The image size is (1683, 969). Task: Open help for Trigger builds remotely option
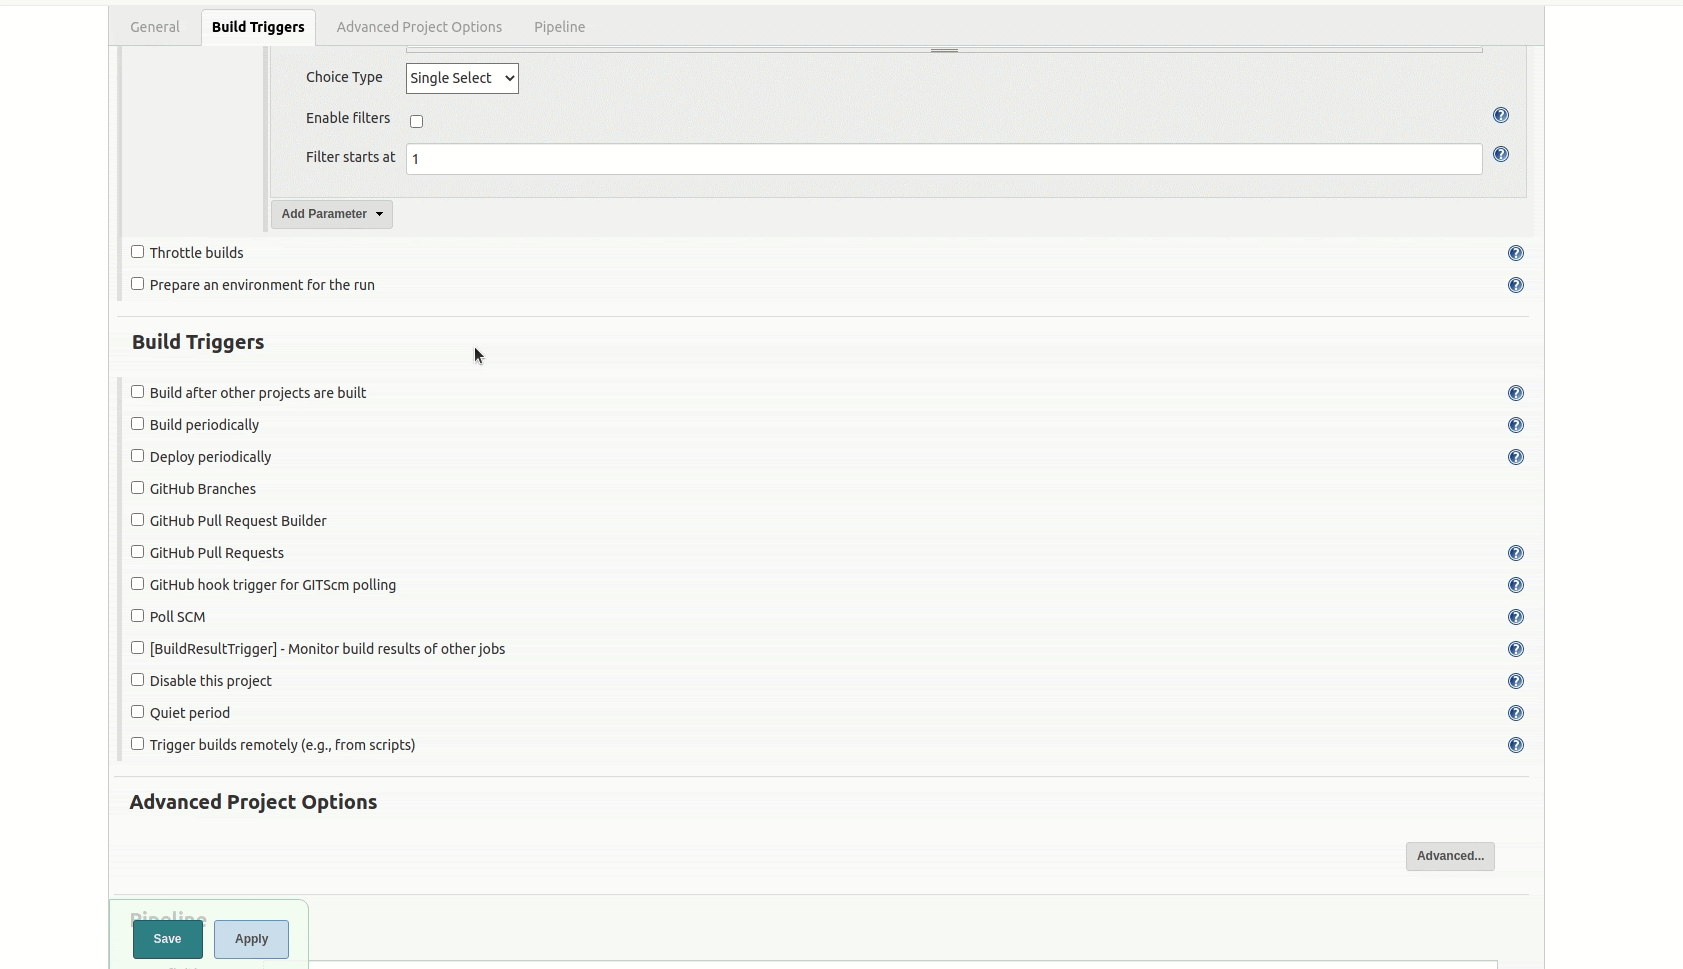(1516, 745)
